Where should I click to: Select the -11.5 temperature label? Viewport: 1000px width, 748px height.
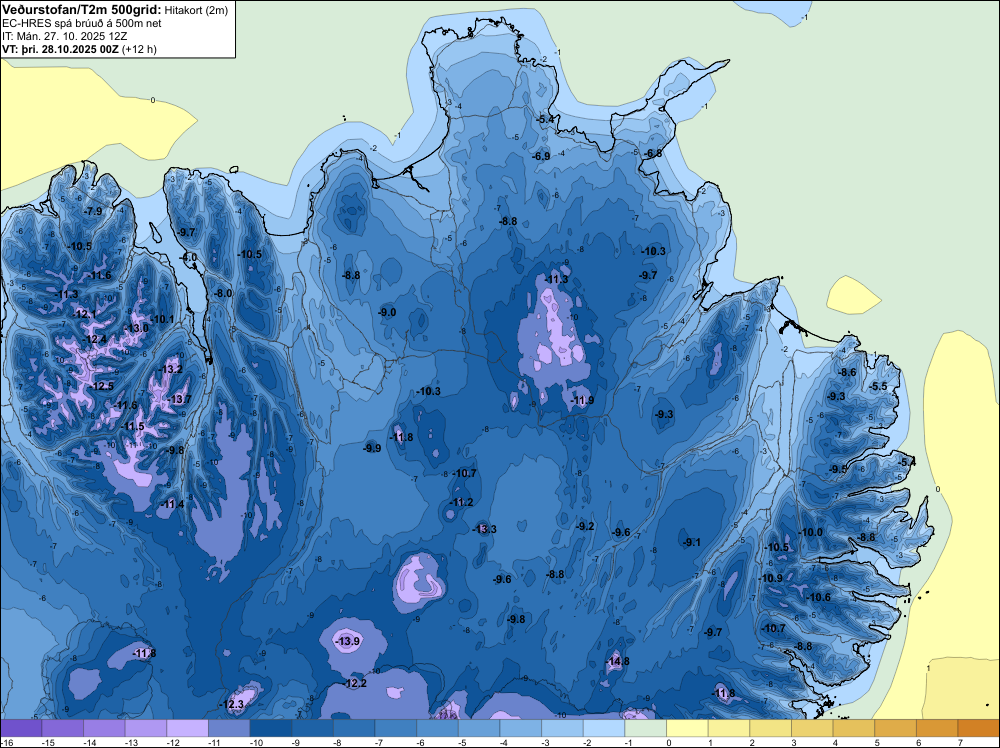pos(133,427)
